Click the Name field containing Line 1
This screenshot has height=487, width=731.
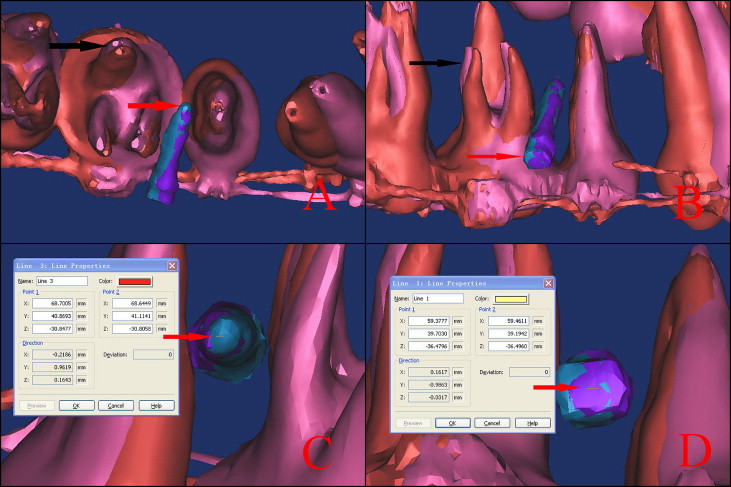439,298
